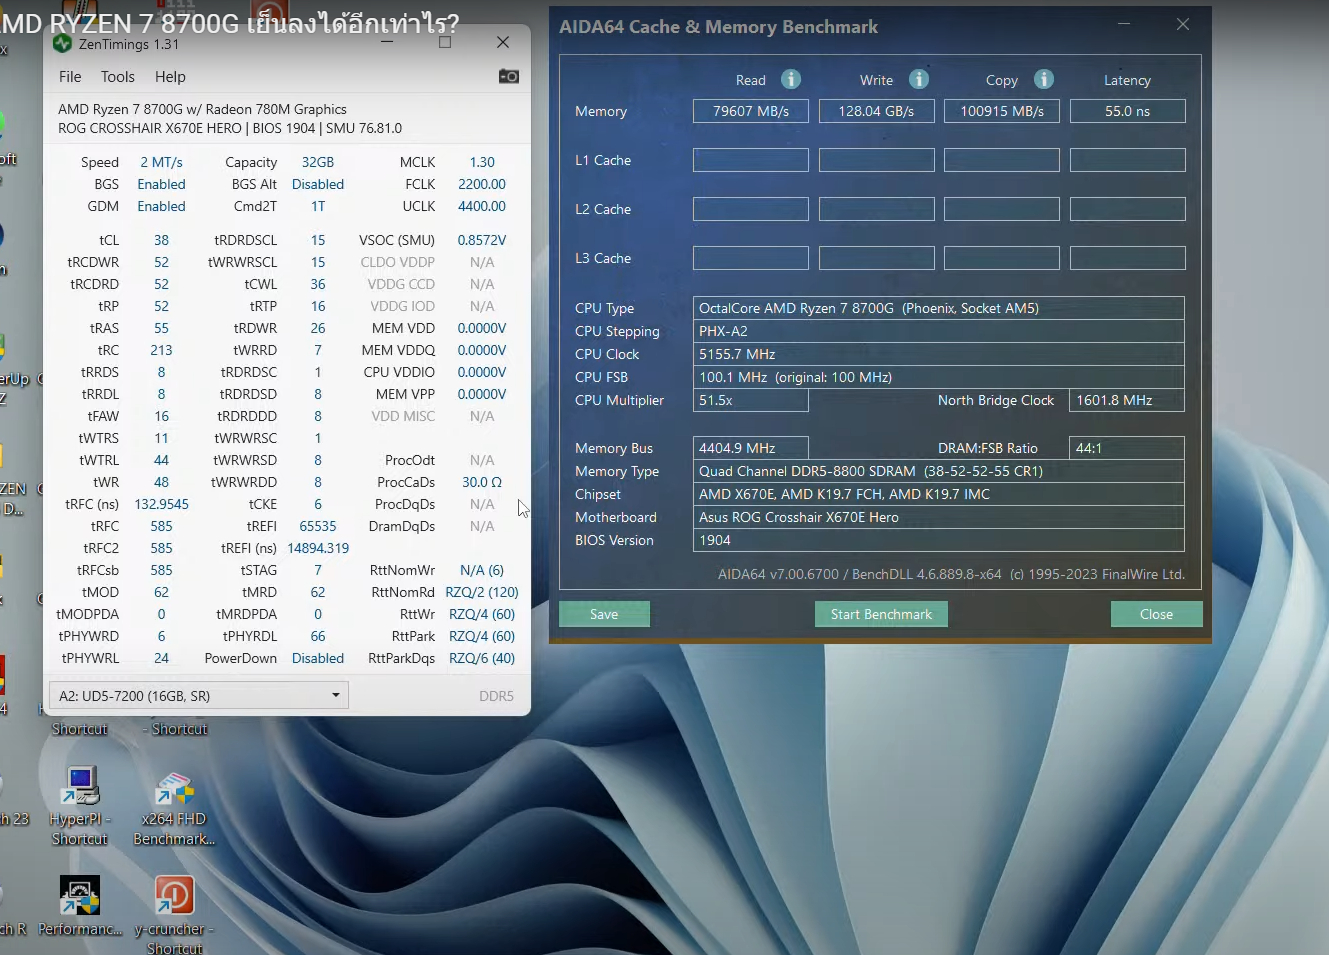Select the y-cruncher Shortcut desktop icon
This screenshot has height=955, width=1329.
tap(175, 915)
